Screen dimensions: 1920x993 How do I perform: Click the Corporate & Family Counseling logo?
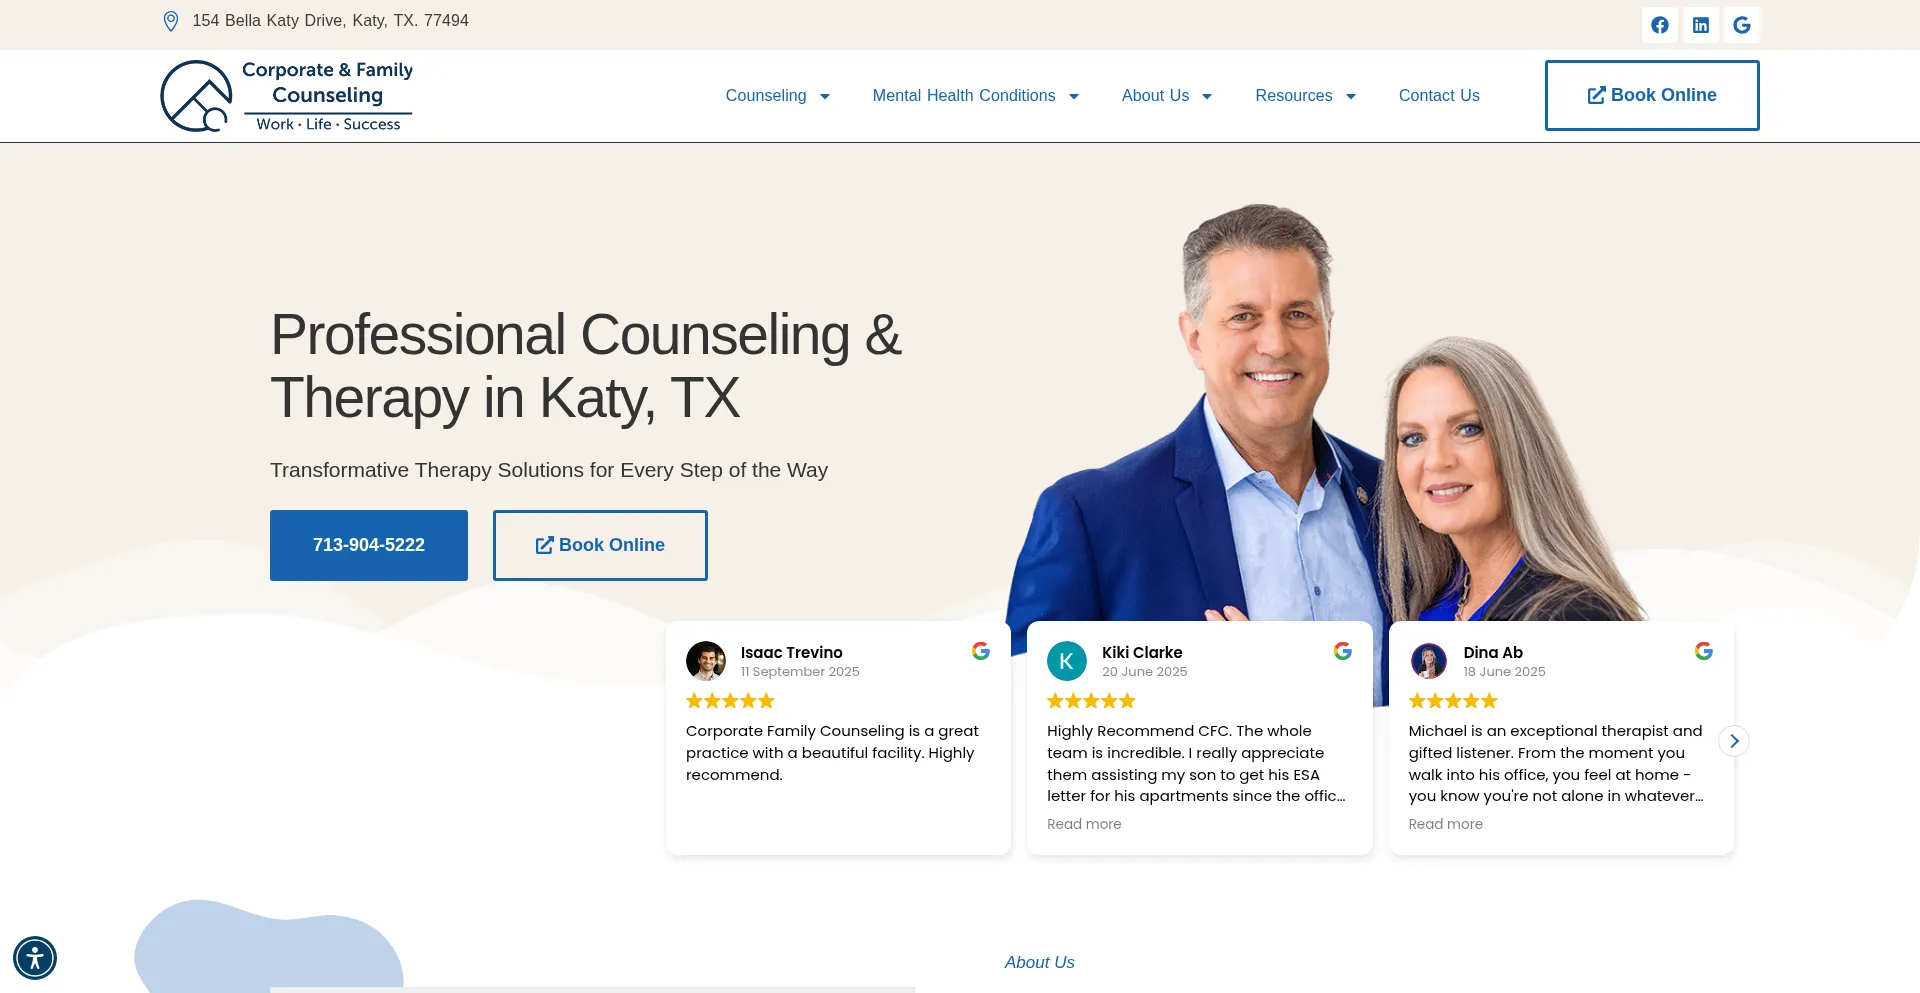point(287,96)
